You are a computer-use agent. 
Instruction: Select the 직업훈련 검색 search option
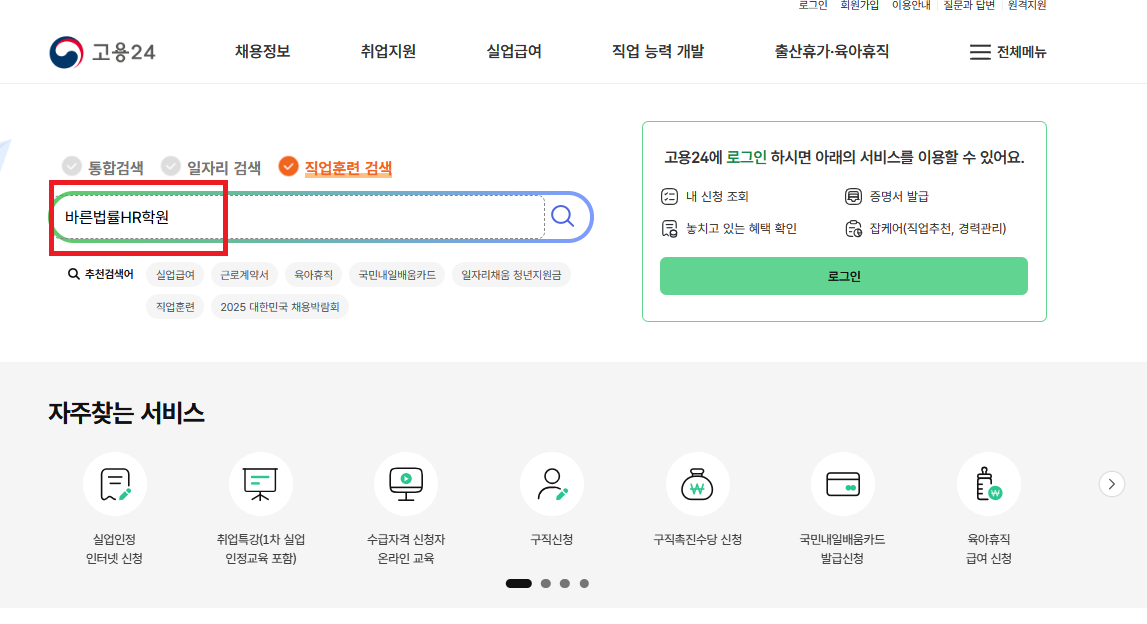click(335, 167)
